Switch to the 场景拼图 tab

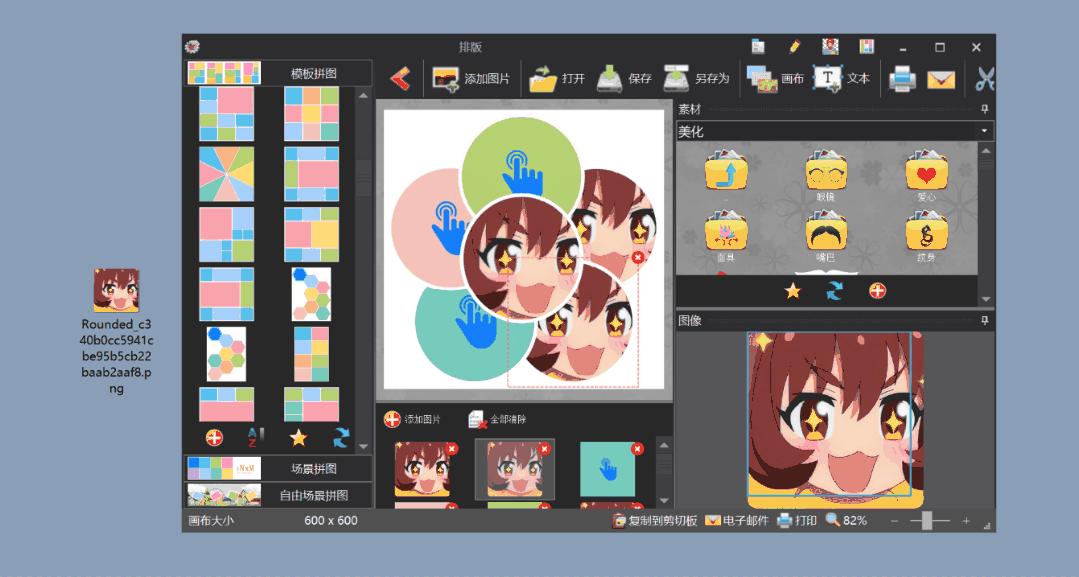tap(278, 468)
